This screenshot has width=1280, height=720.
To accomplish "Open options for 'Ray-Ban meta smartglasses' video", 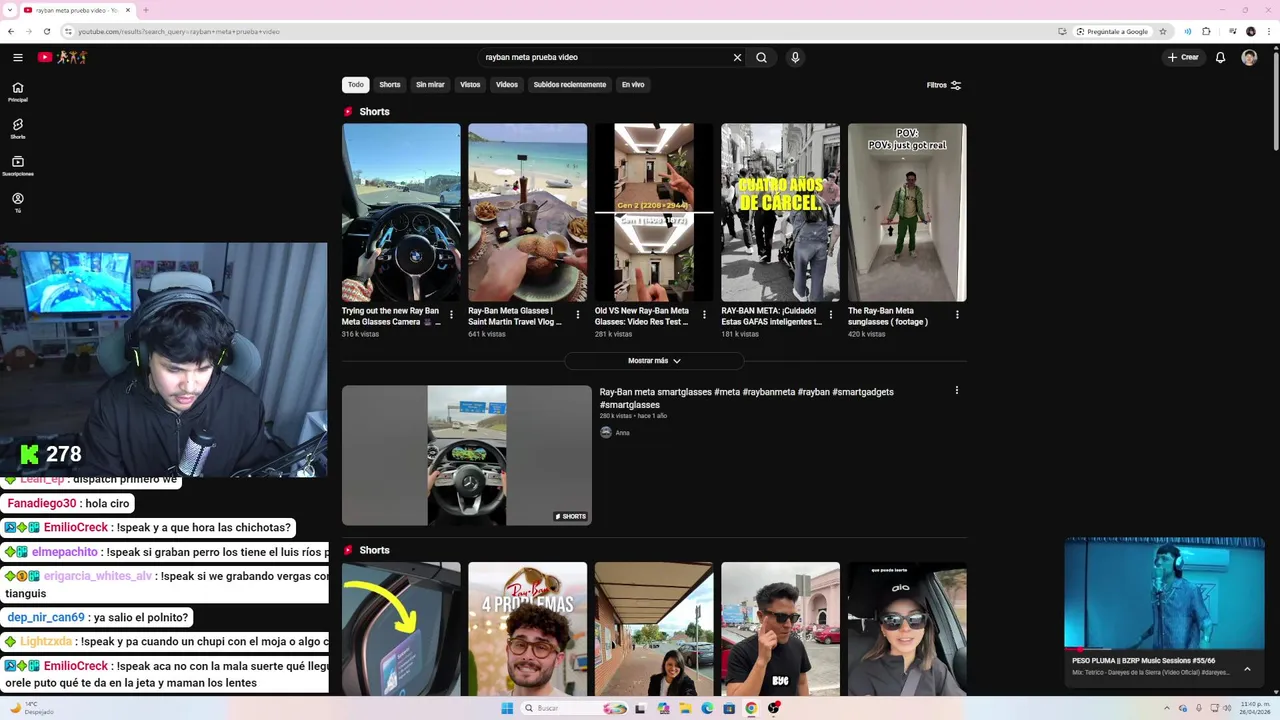I will 956,390.
